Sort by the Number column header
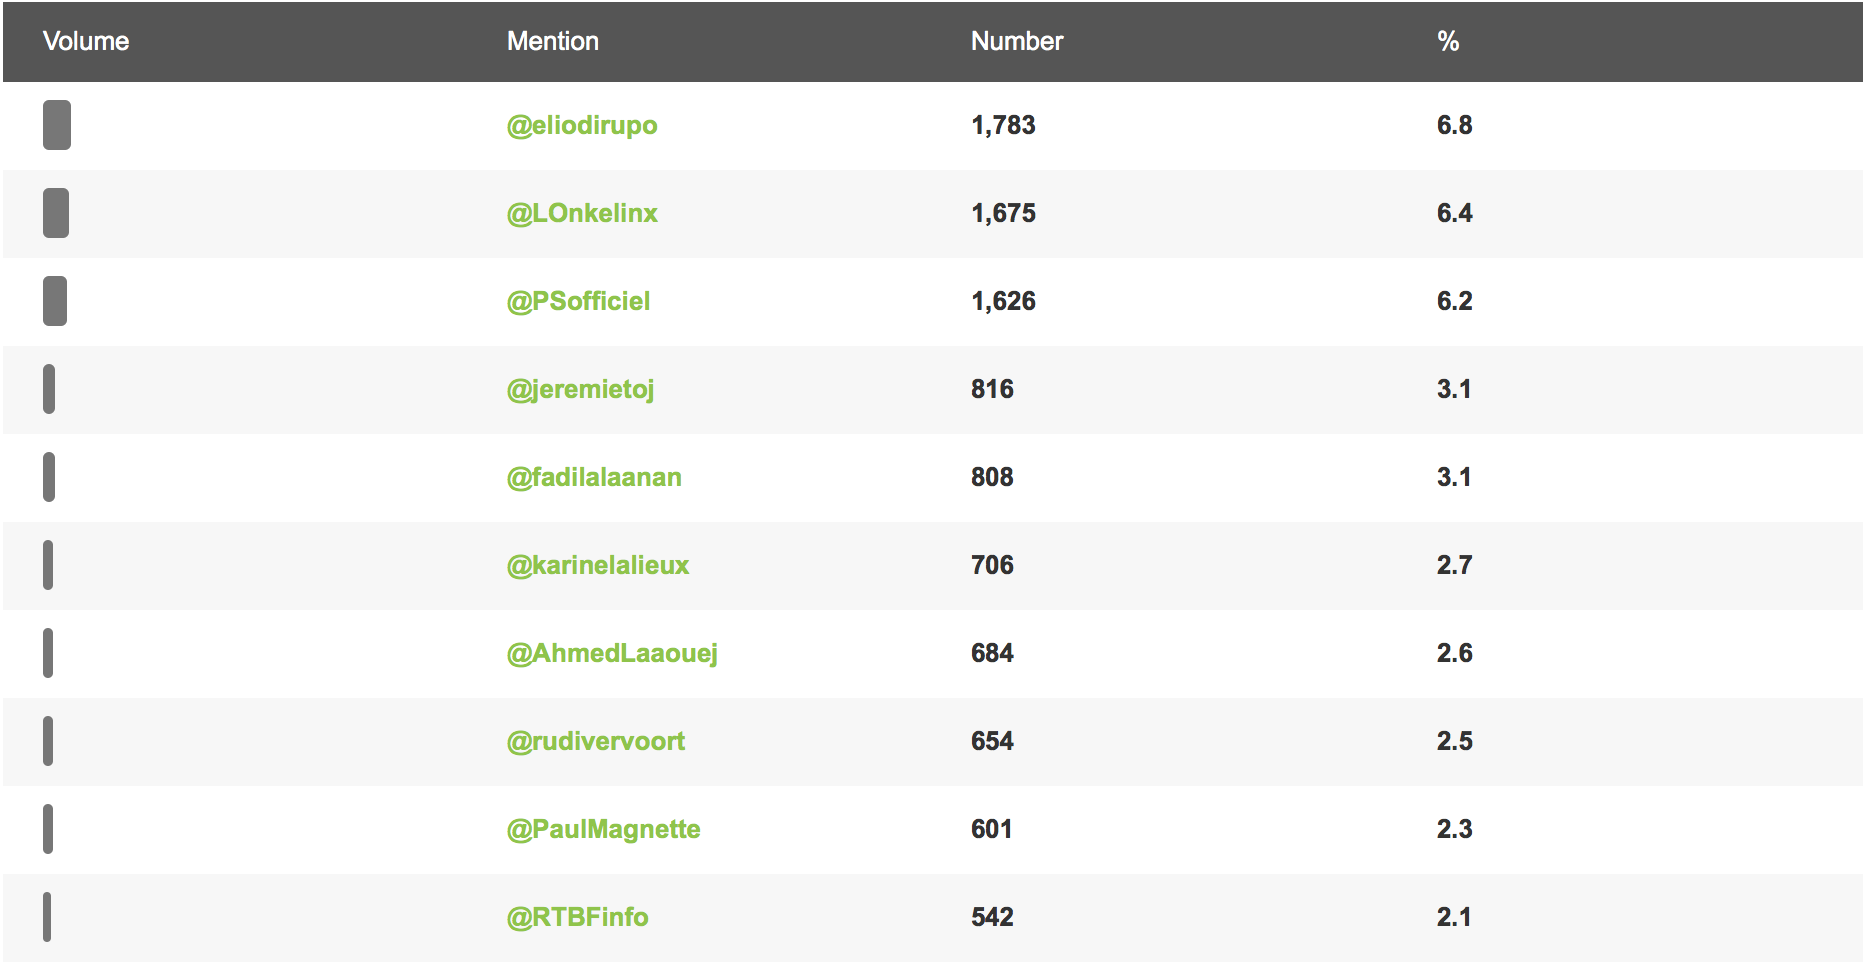The height and width of the screenshot is (962, 1864). (1017, 41)
